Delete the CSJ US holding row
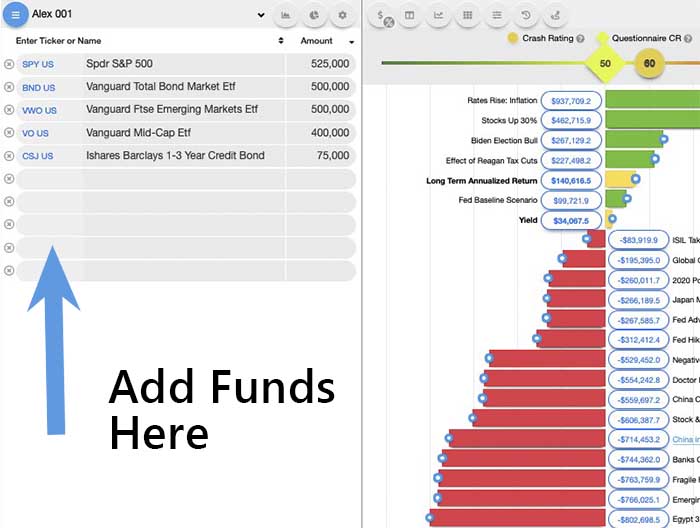 pyautogui.click(x=9, y=156)
